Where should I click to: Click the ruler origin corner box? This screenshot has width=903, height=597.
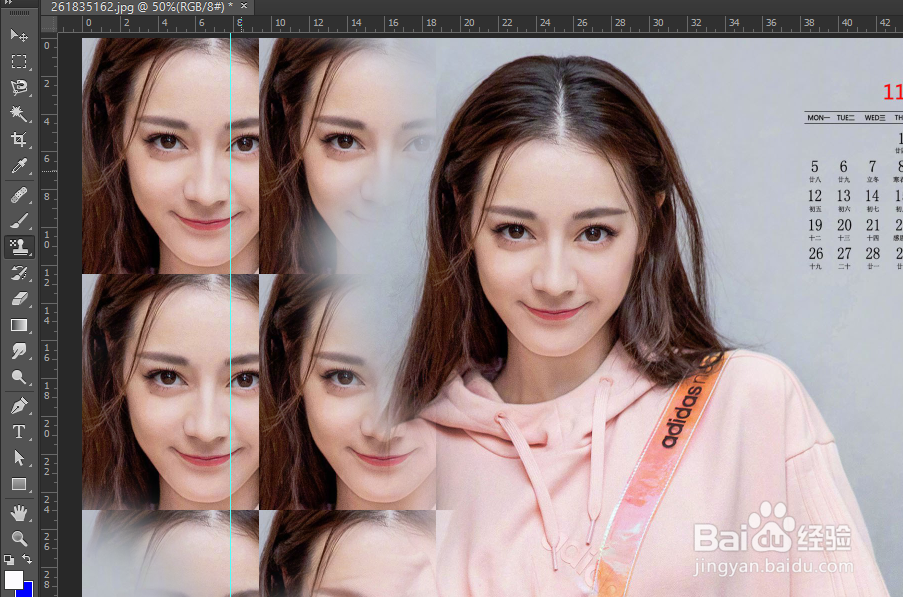click(49, 24)
